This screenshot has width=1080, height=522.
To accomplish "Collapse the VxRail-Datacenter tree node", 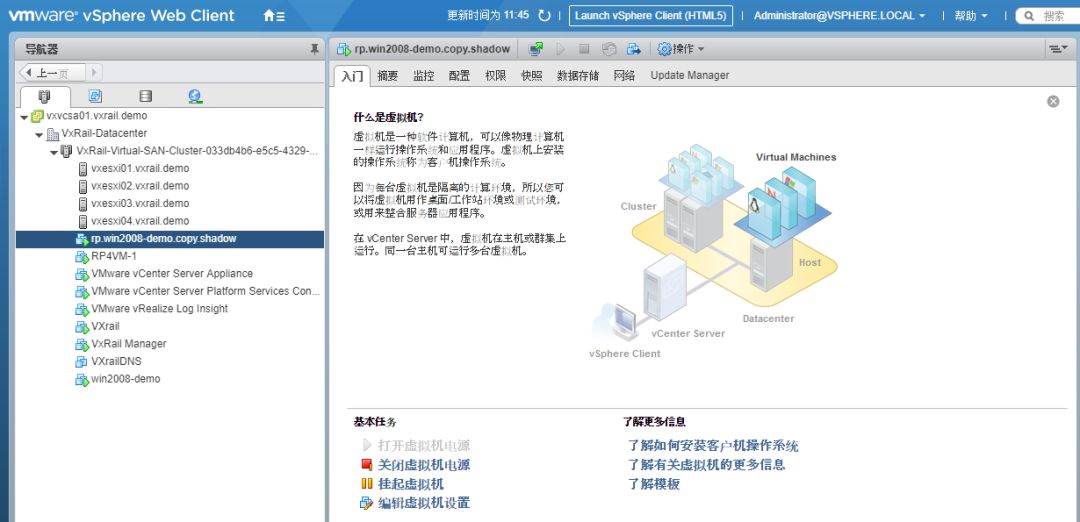I will tap(39, 135).
